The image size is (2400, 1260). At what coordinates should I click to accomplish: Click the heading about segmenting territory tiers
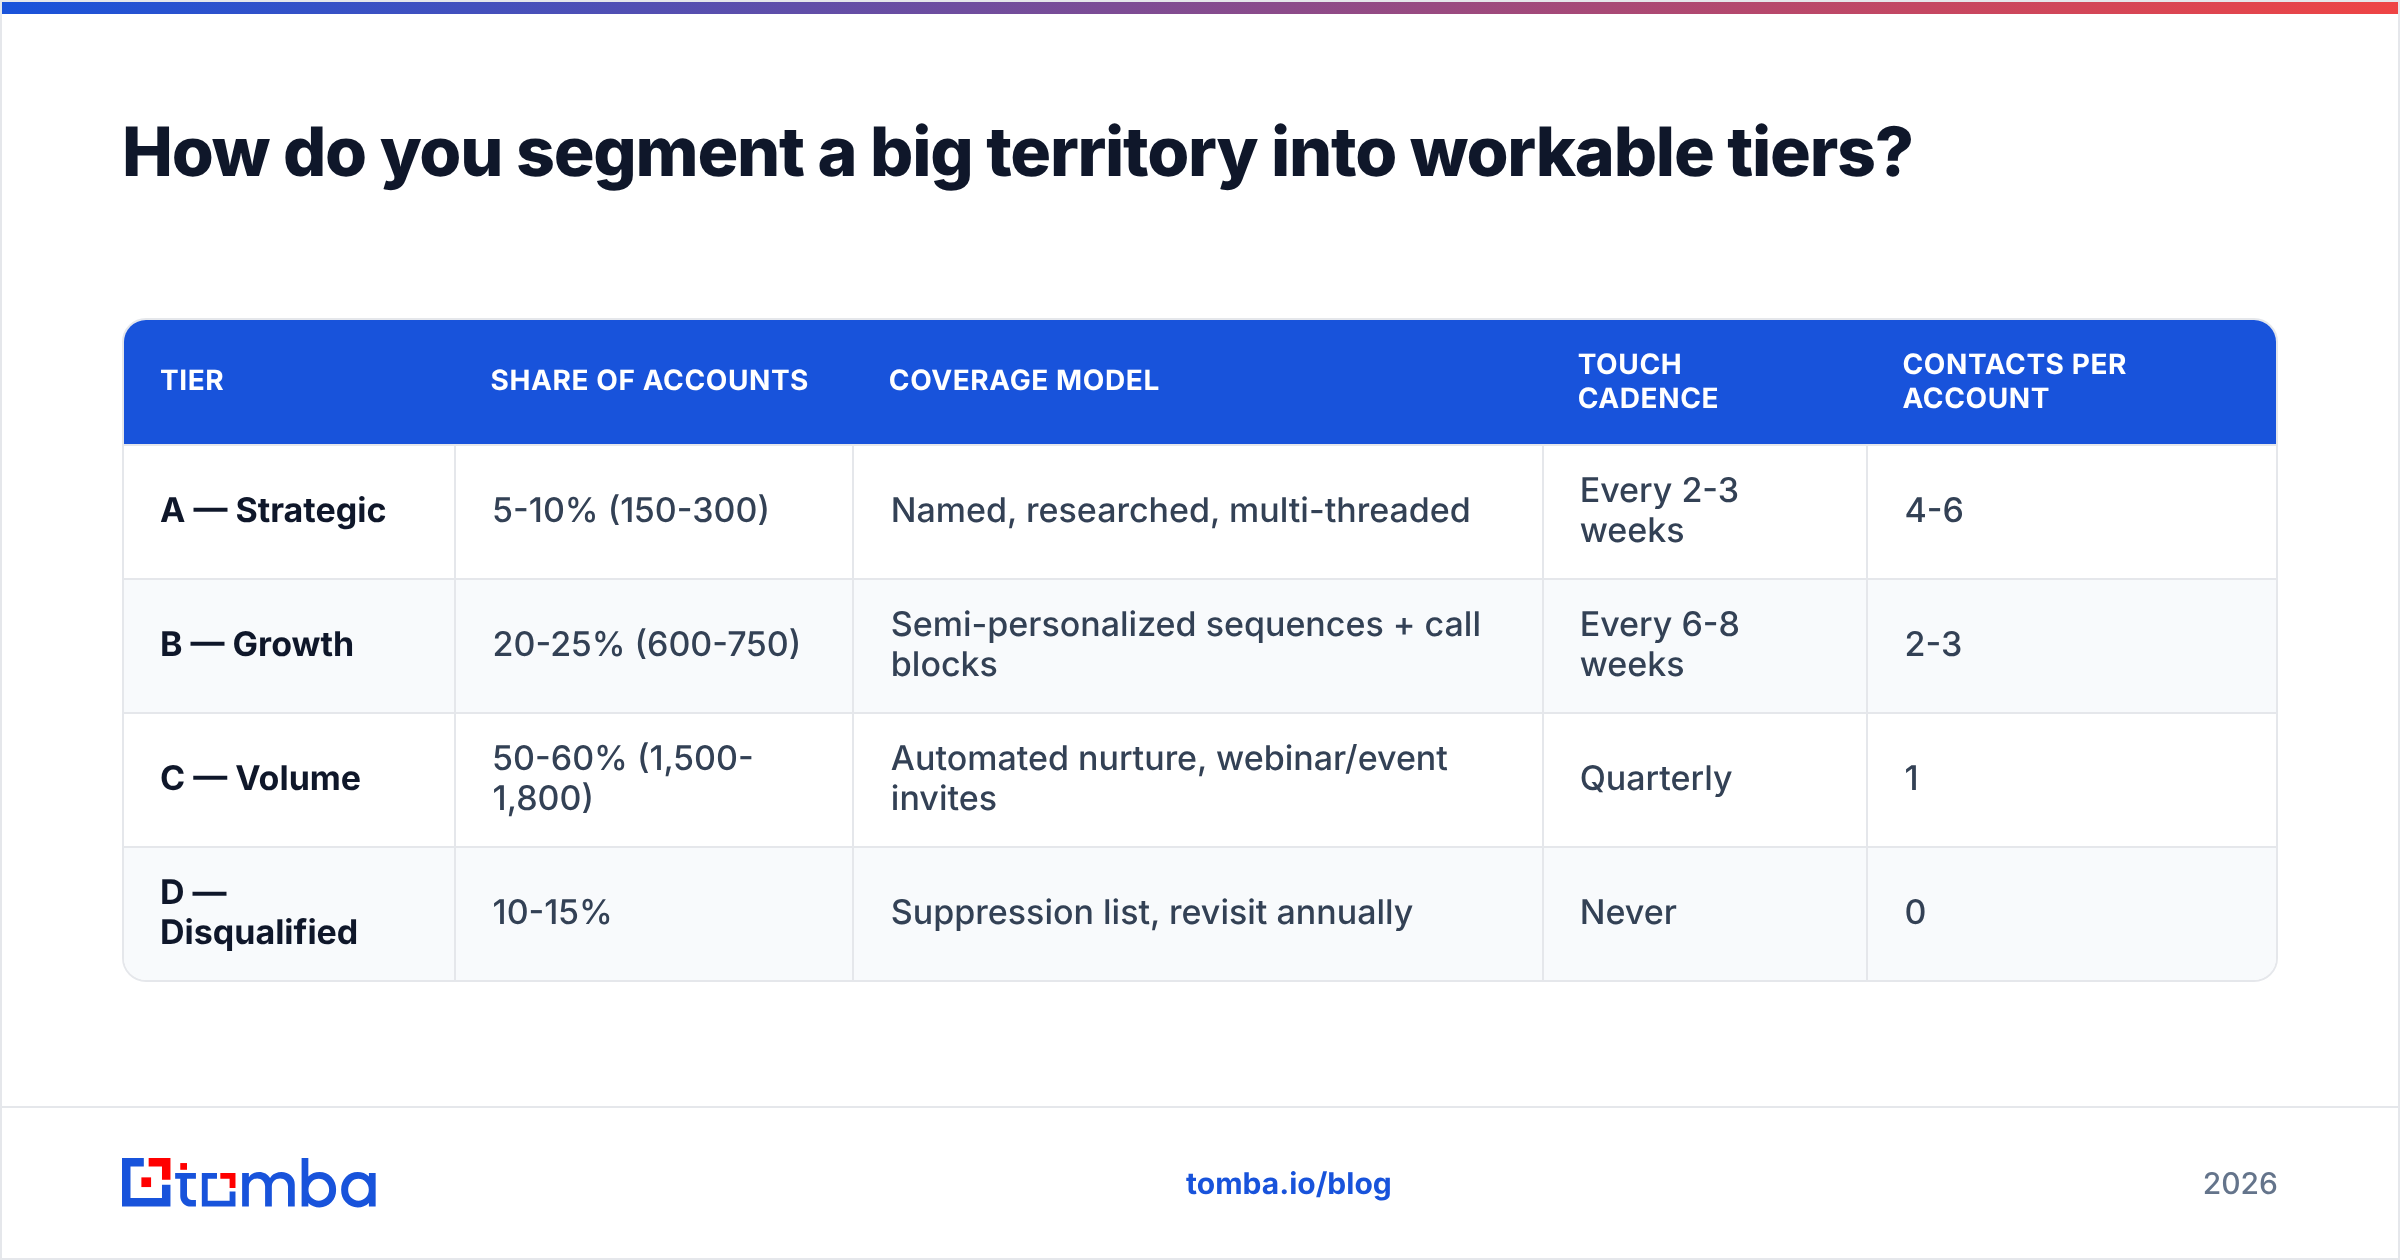(x=1016, y=153)
